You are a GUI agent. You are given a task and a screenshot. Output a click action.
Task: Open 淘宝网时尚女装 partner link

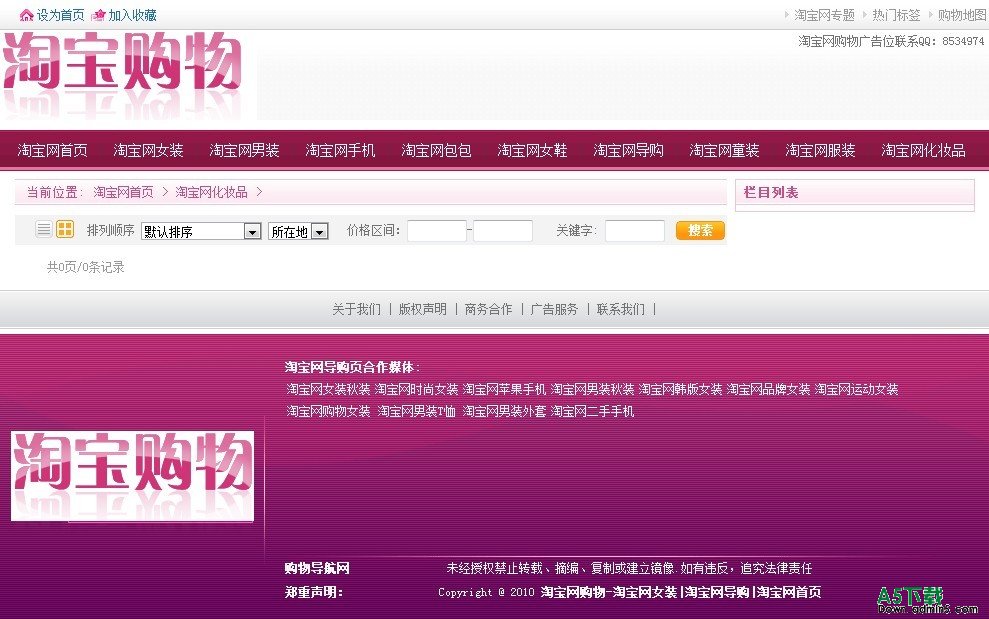click(x=416, y=389)
